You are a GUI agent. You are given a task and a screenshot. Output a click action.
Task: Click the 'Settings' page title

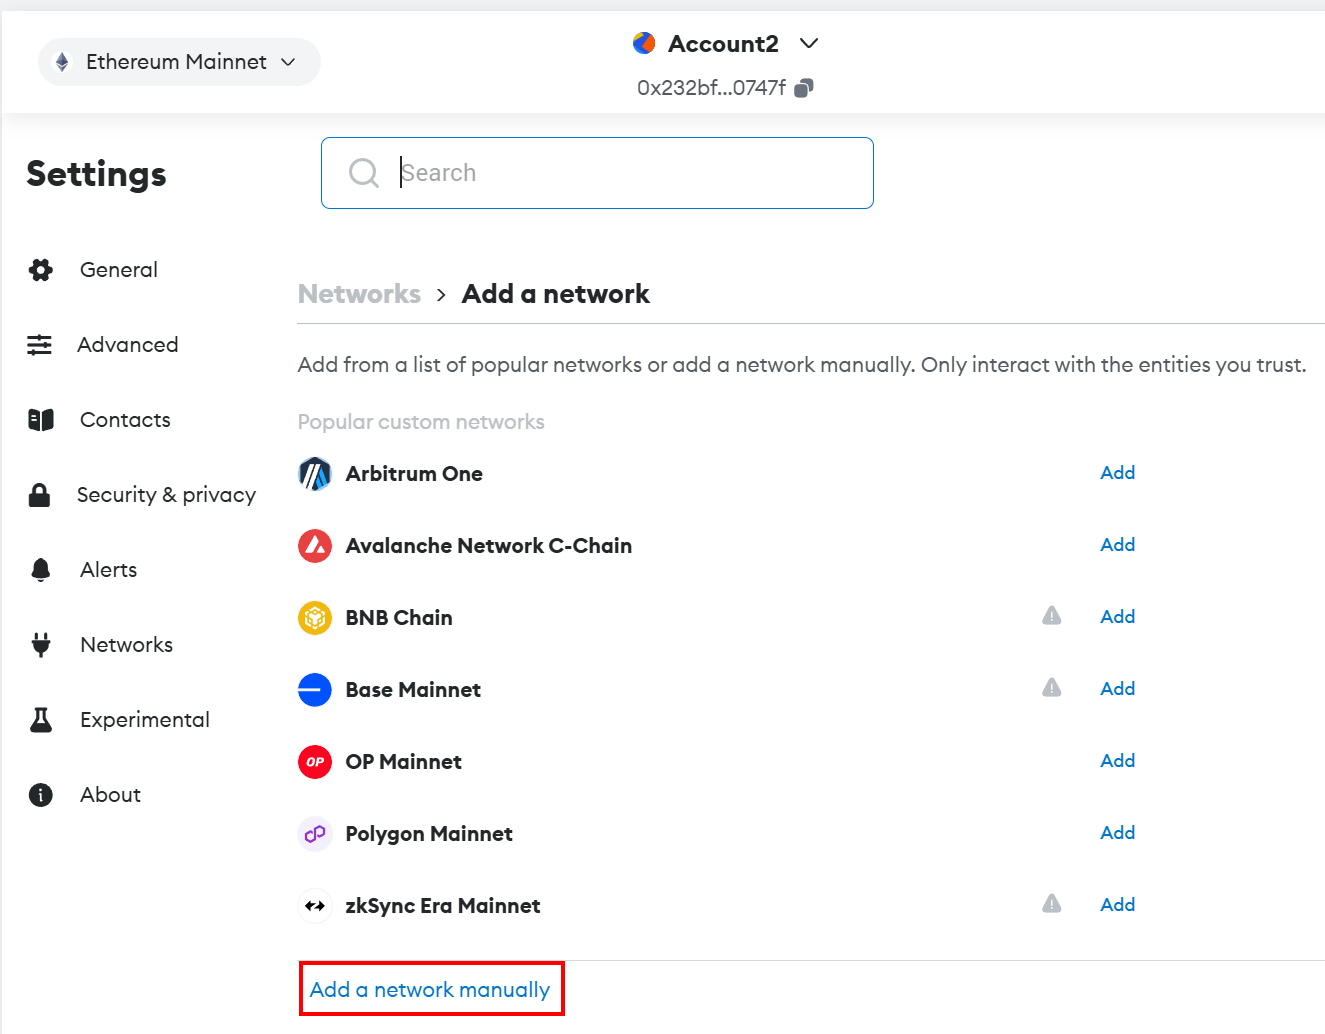pyautogui.click(x=96, y=174)
